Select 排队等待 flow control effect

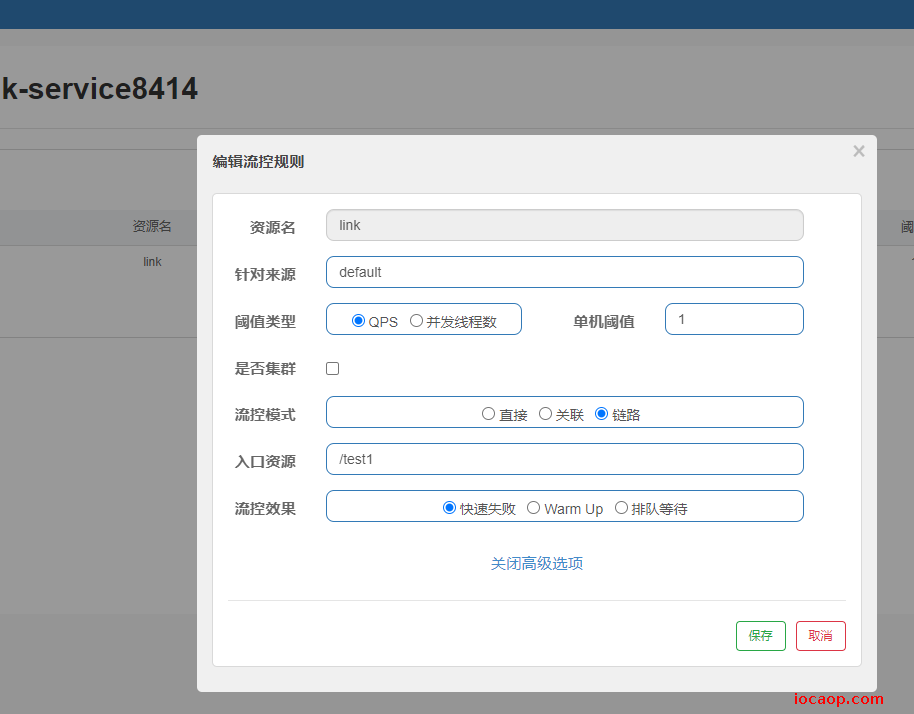[x=621, y=508]
